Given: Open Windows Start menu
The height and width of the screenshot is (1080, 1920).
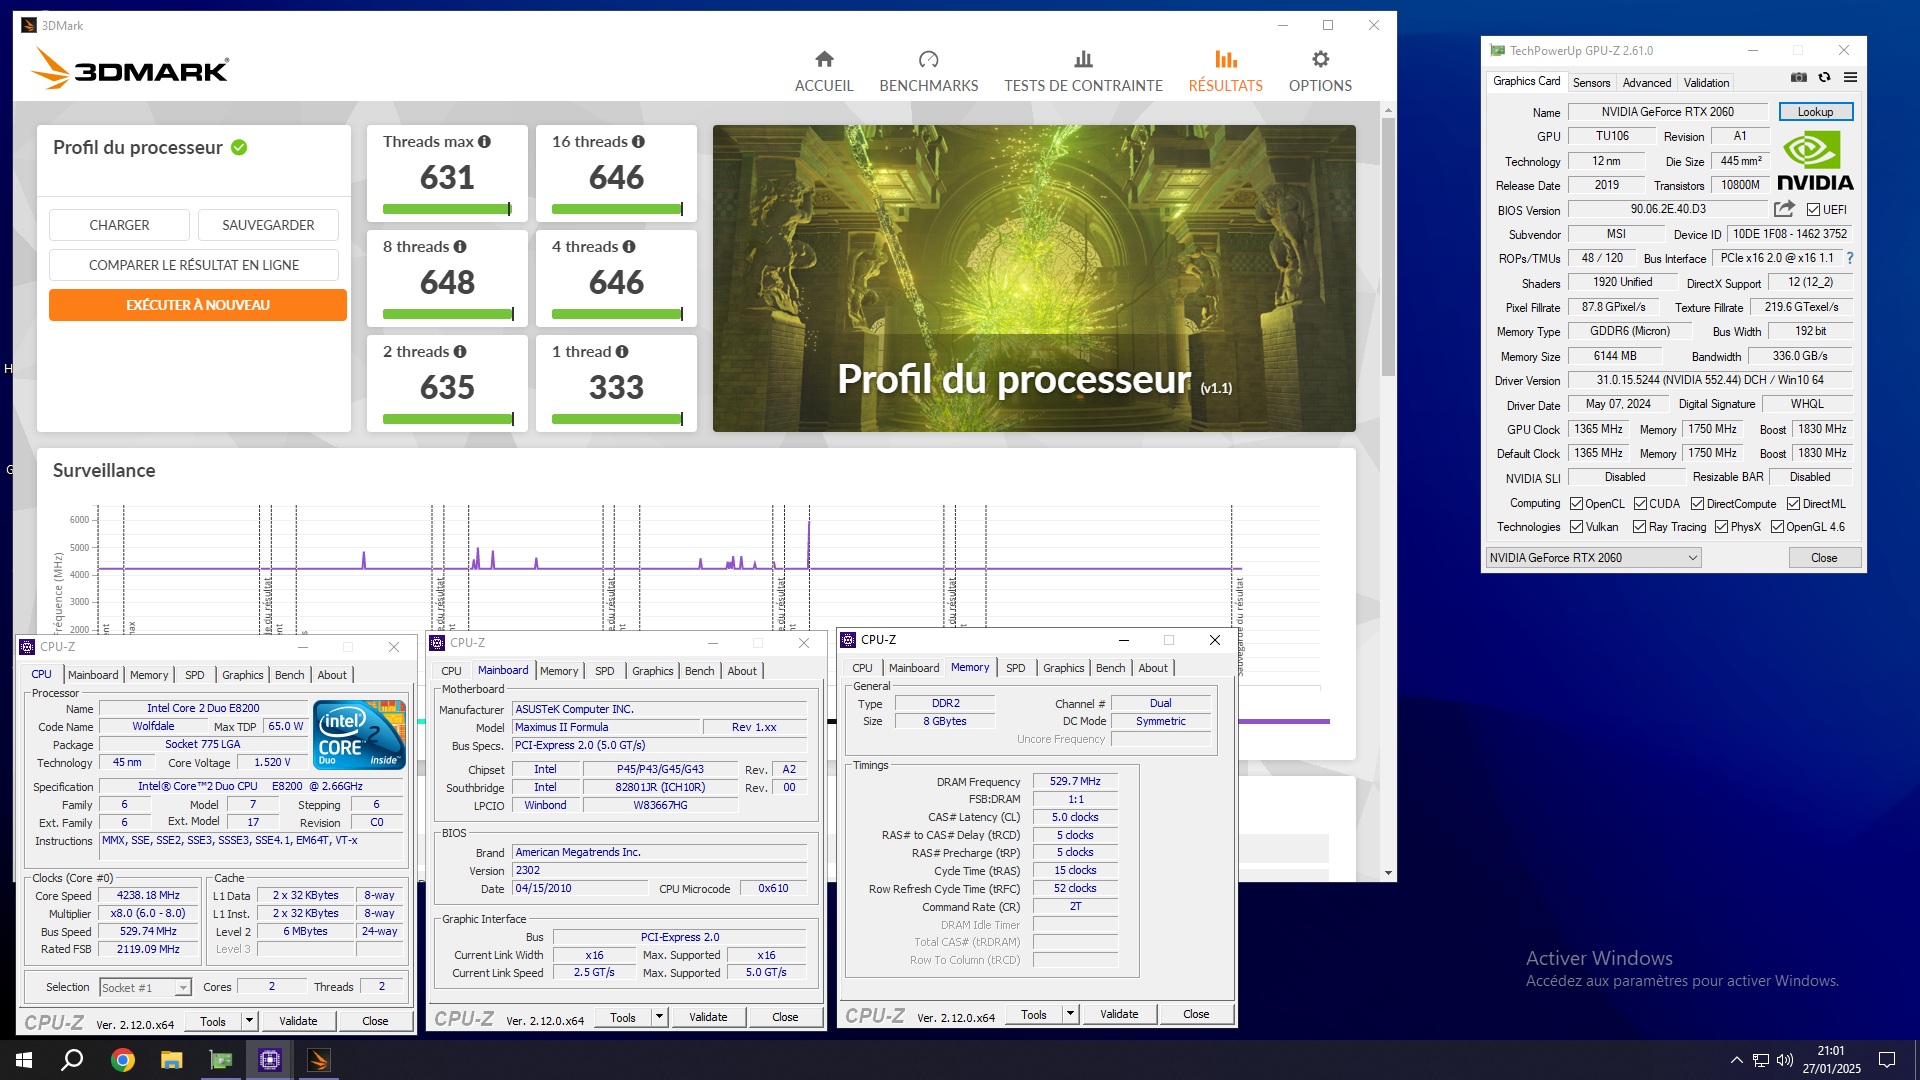Looking at the screenshot, I should 24,1060.
